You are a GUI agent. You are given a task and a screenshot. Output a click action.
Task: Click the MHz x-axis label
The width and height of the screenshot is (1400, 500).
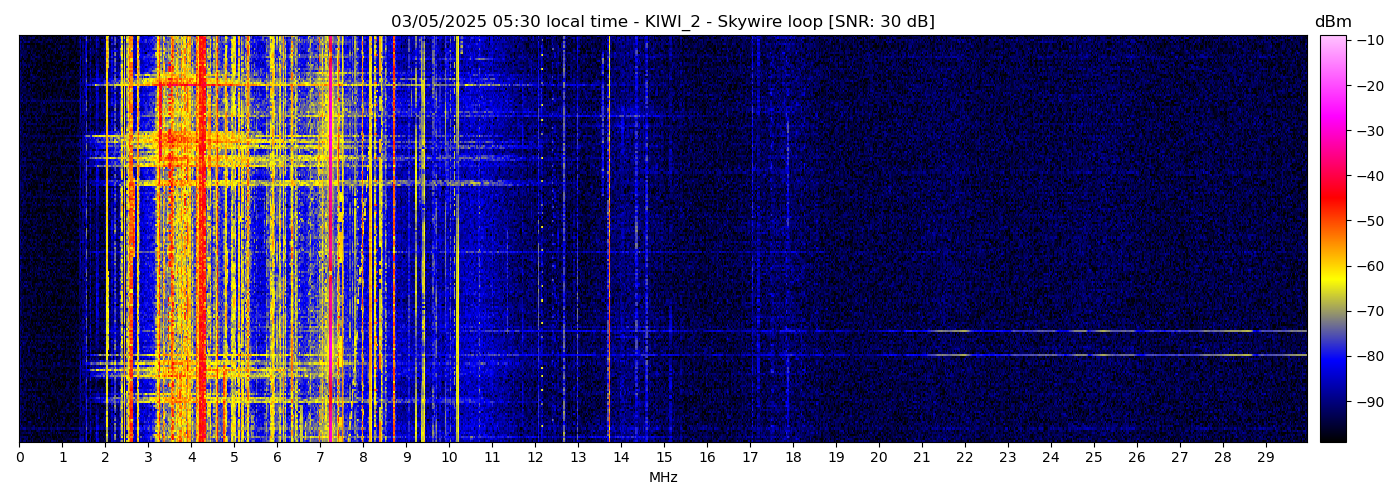(x=663, y=478)
